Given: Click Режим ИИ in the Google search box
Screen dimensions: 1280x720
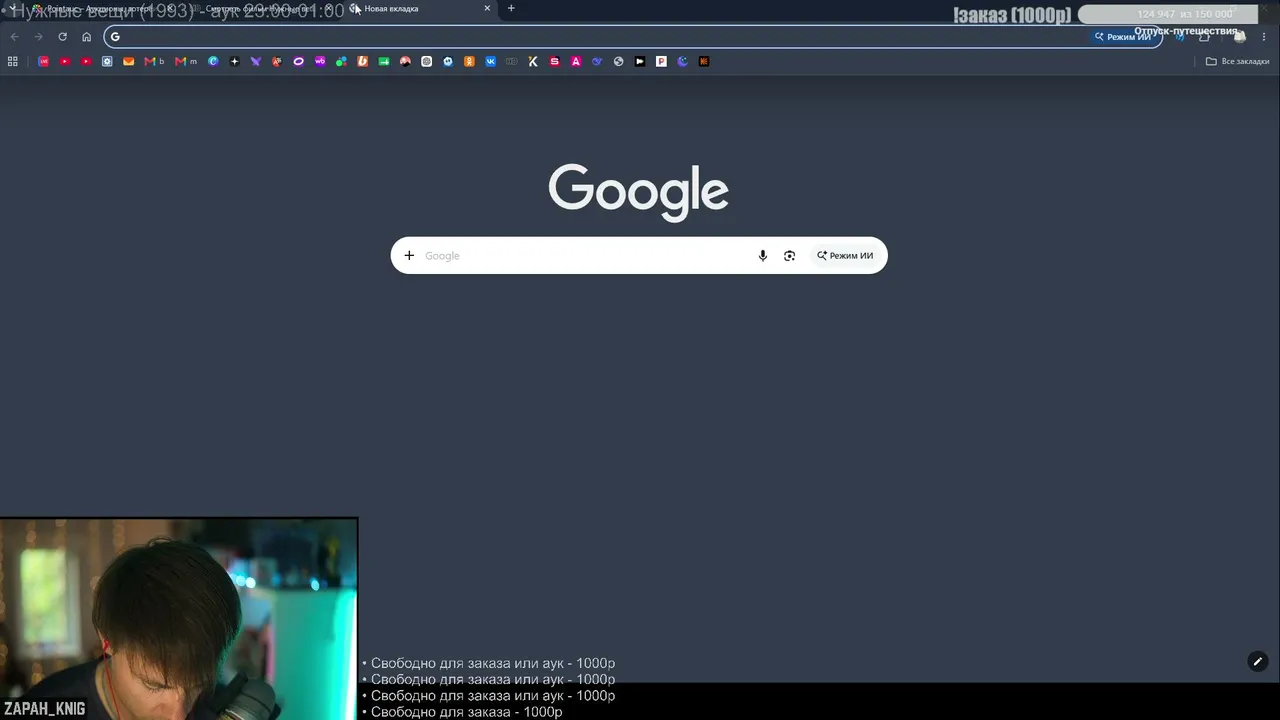Looking at the screenshot, I should pos(845,256).
